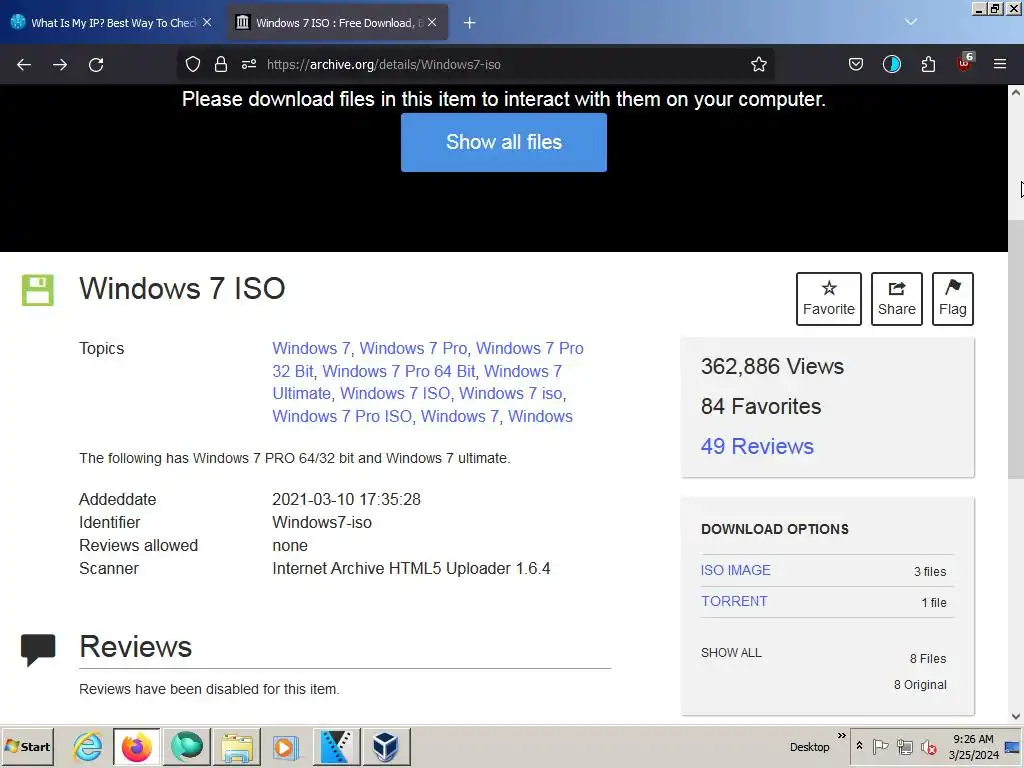Click the Addeddate value 2021-03-10 17:35:28
Image resolution: width=1024 pixels, height=768 pixels.
pos(346,500)
